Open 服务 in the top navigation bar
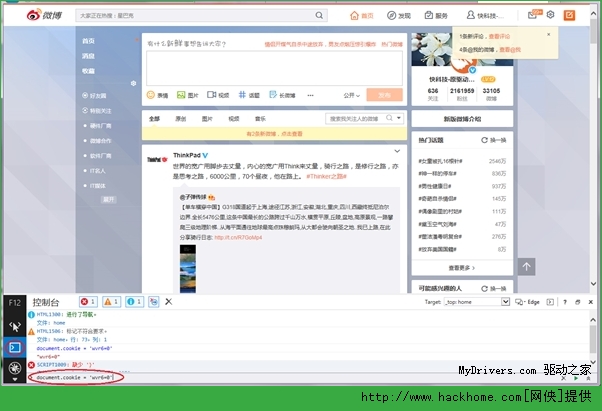Viewport: 602px width, 411px height. point(436,15)
